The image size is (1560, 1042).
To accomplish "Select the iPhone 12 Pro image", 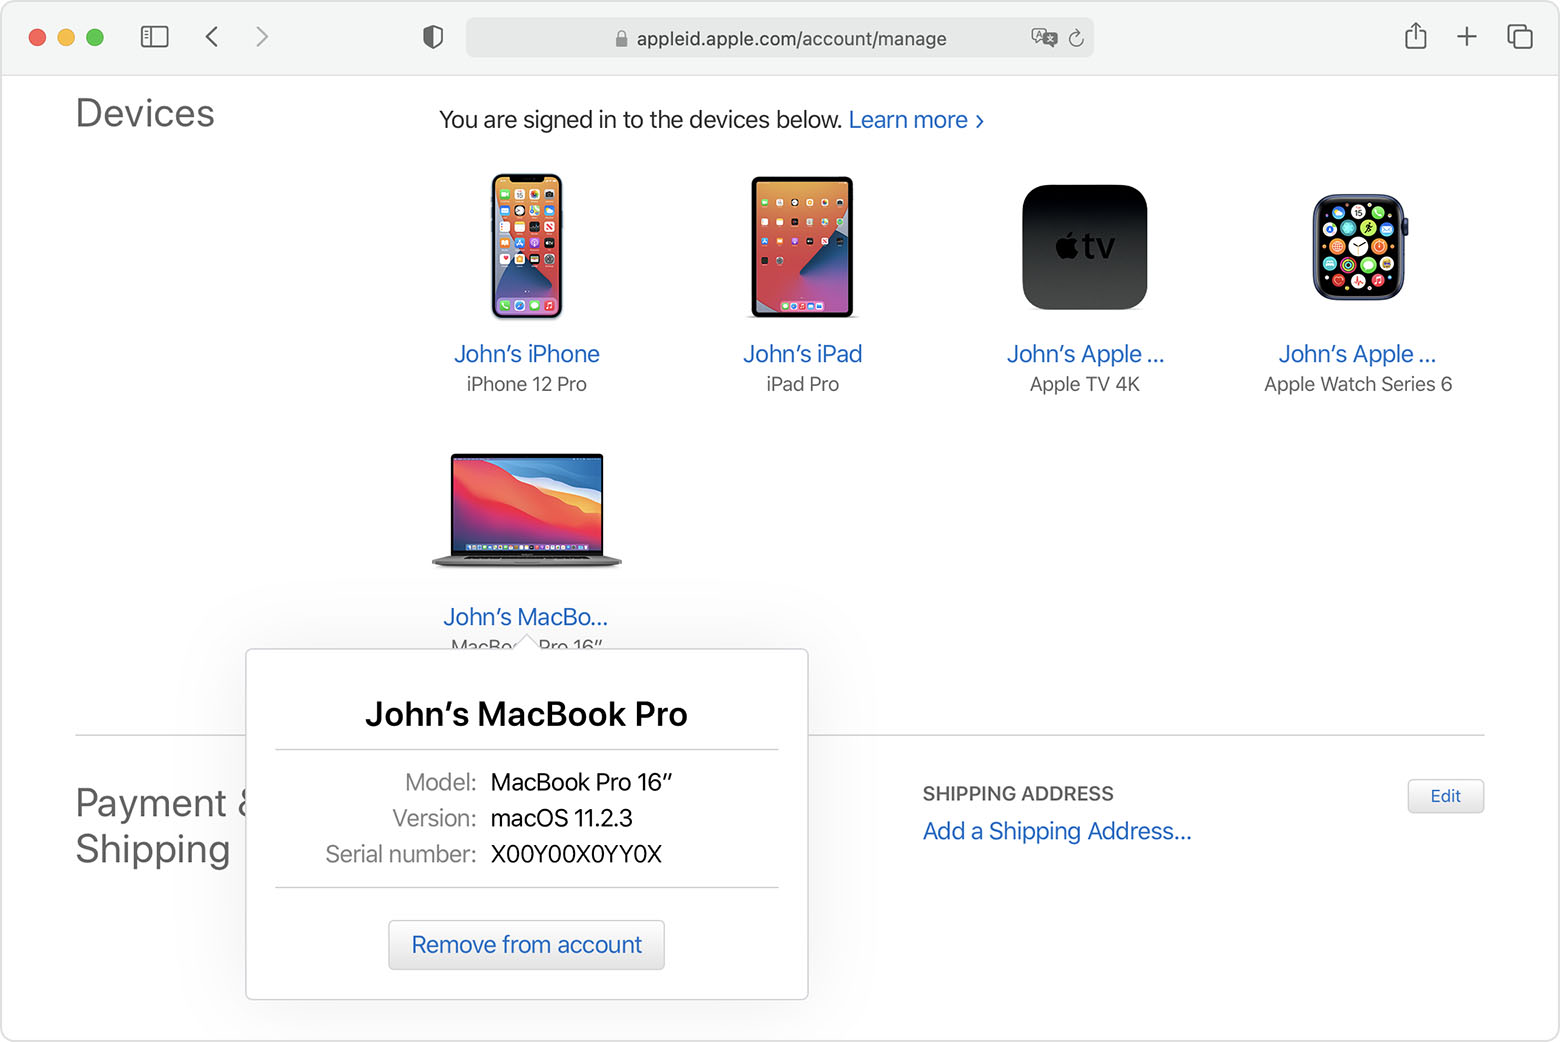I will coord(527,246).
